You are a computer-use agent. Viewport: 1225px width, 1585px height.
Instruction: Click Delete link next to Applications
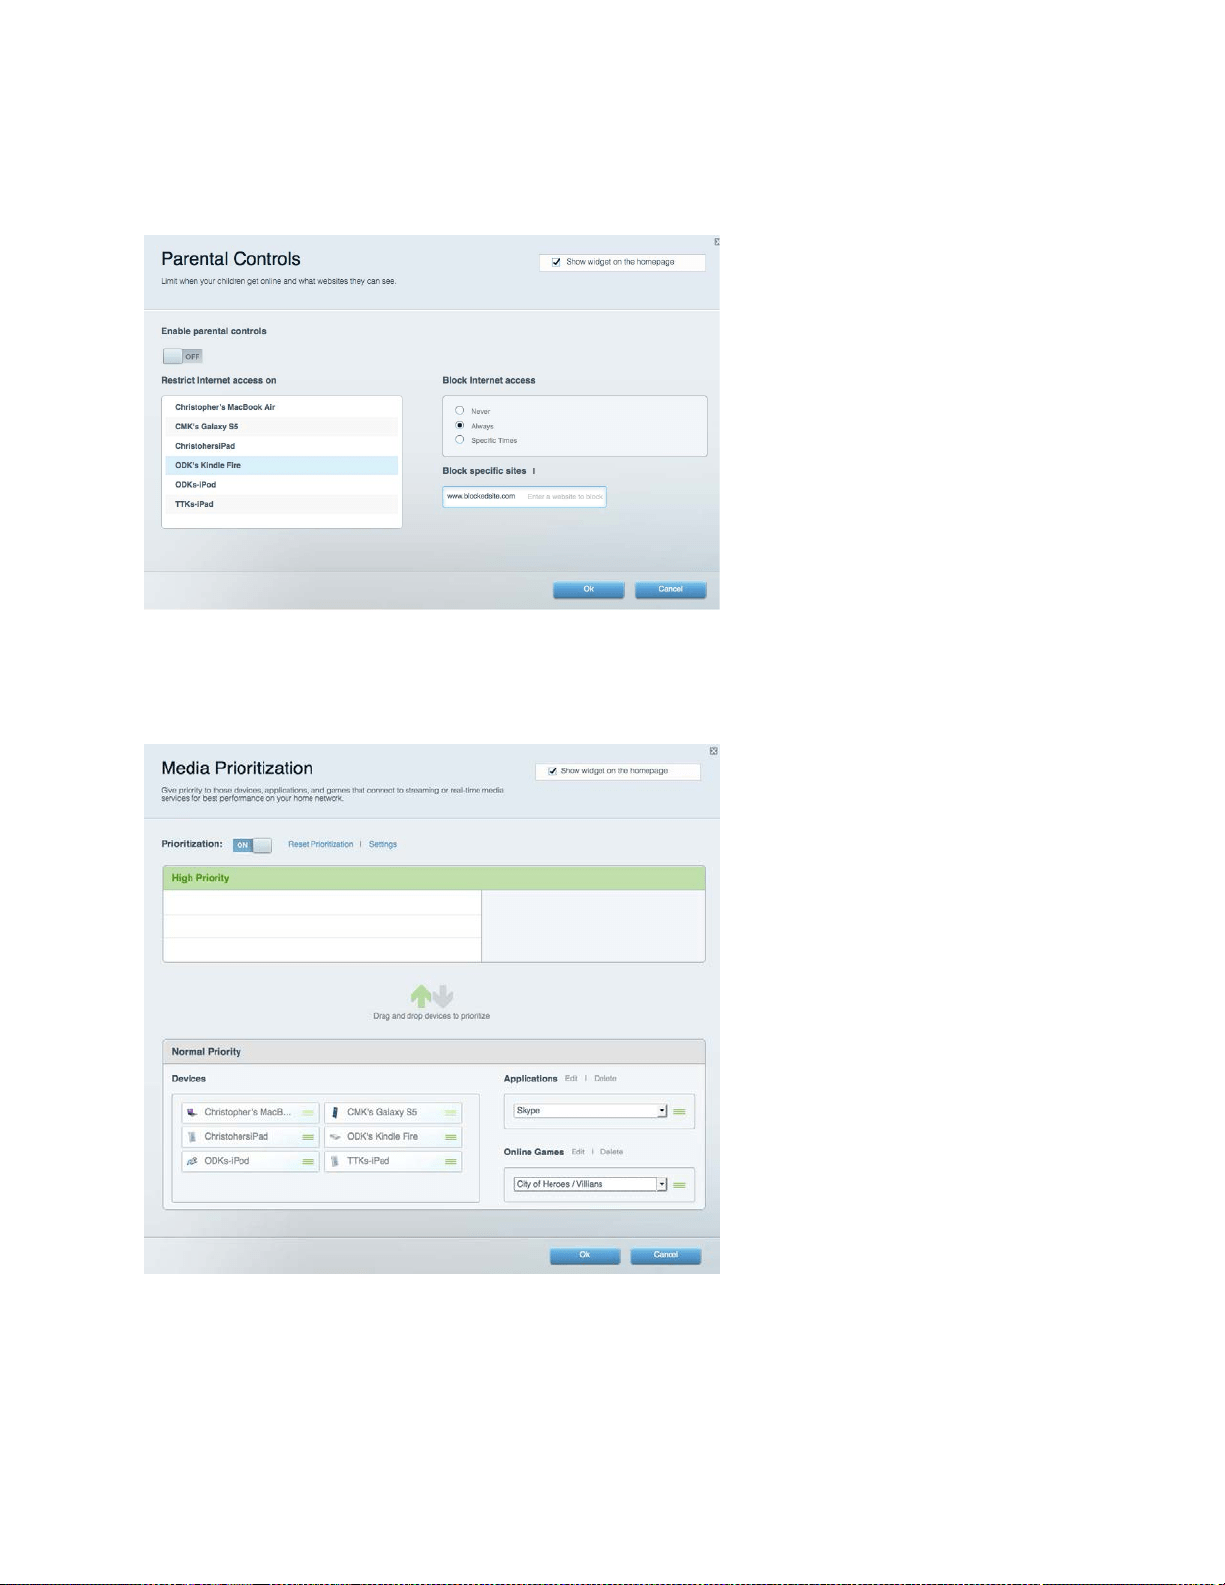(x=605, y=1079)
